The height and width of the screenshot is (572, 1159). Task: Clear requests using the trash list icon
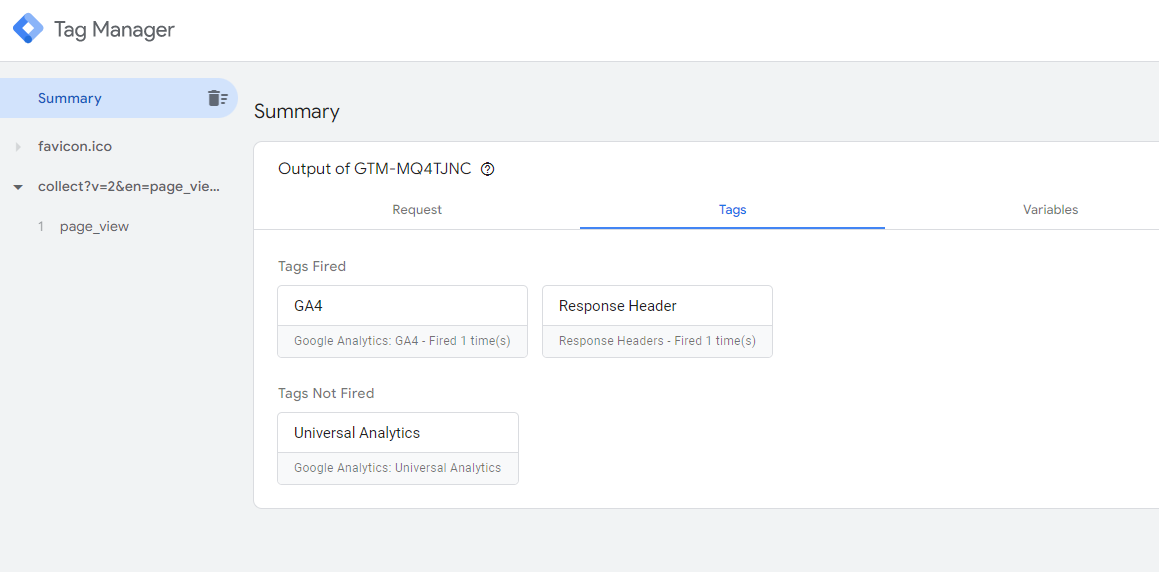click(217, 98)
